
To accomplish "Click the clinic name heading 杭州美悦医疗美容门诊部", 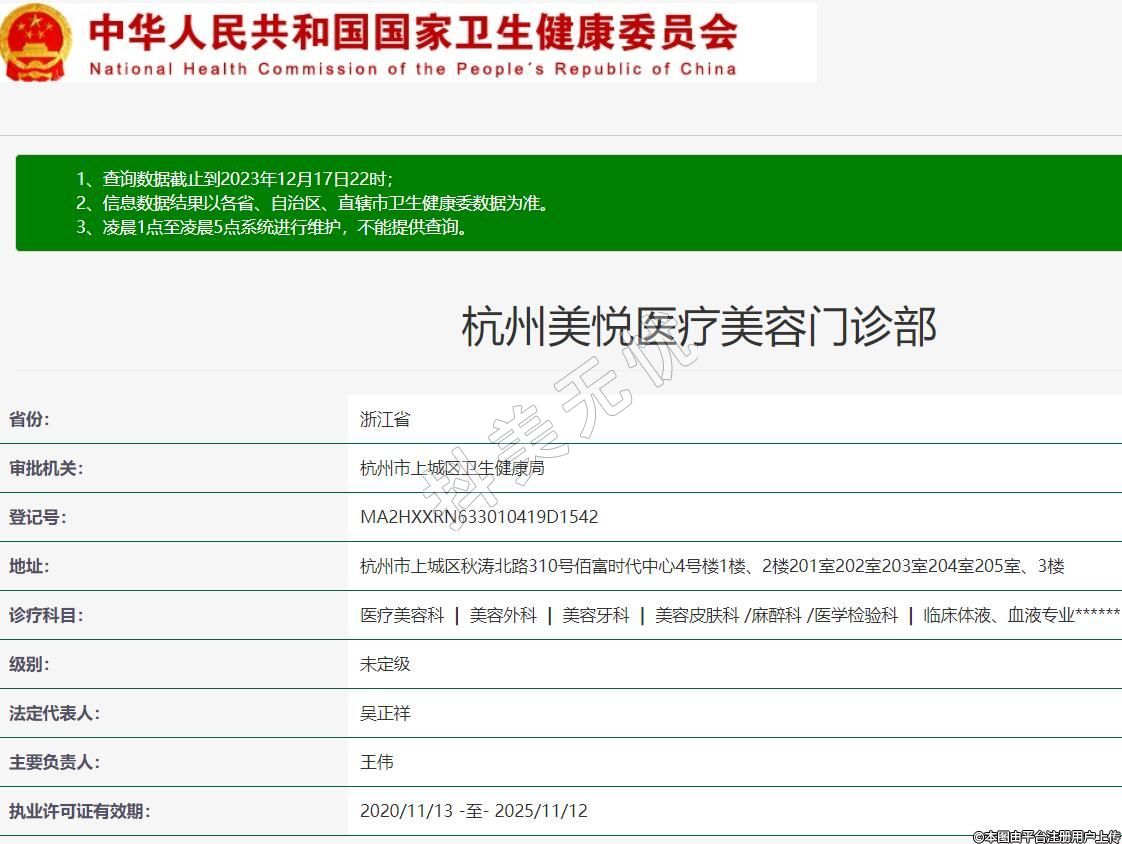I will 698,327.
